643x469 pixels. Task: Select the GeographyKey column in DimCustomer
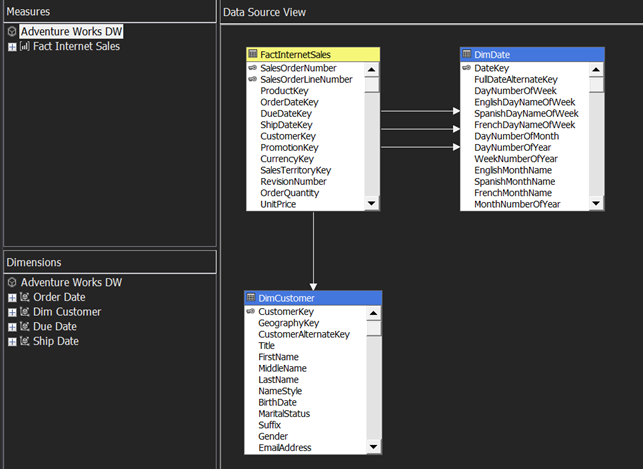289,323
